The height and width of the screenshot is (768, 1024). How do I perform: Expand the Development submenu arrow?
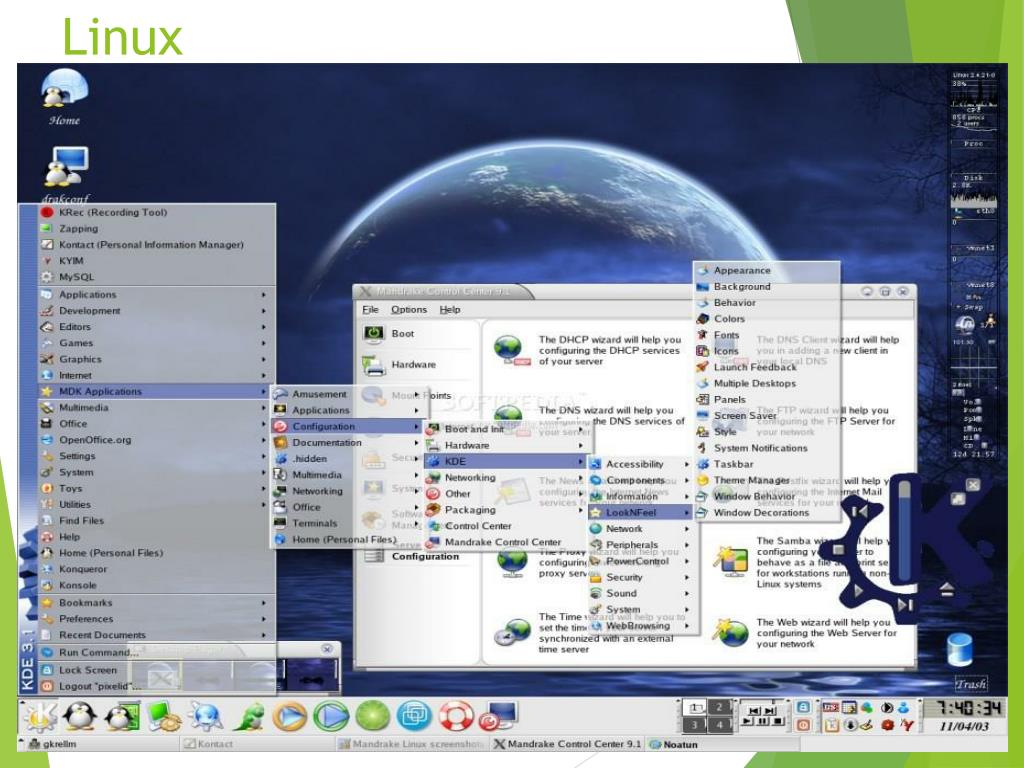(264, 311)
